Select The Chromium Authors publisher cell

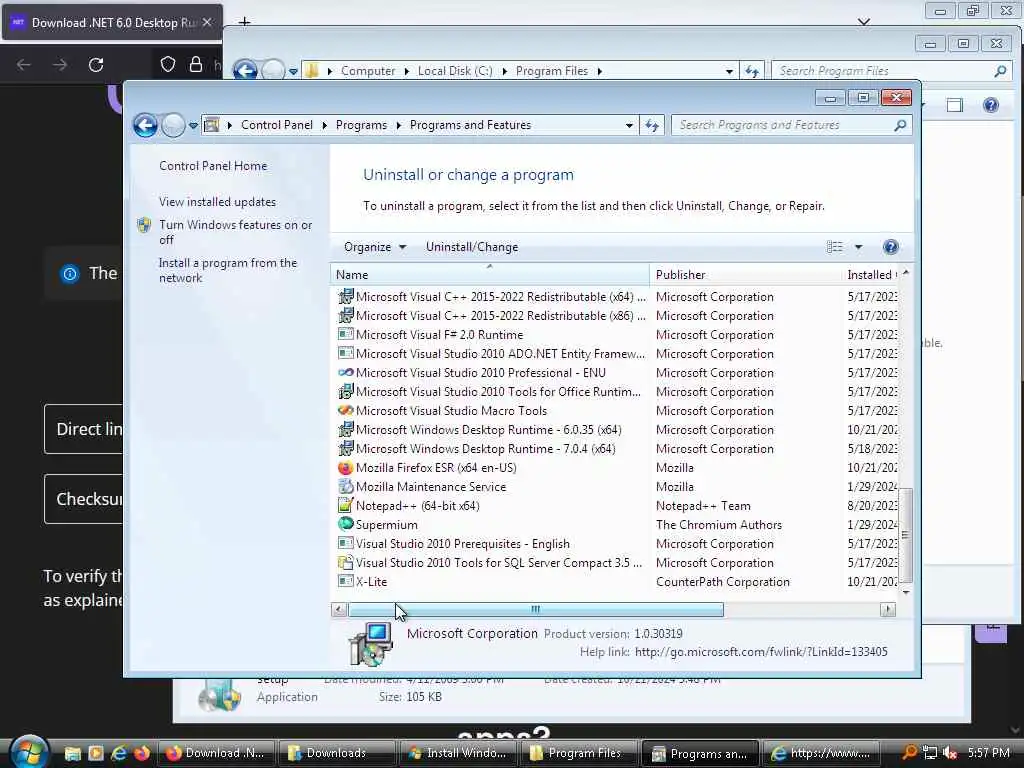718,524
